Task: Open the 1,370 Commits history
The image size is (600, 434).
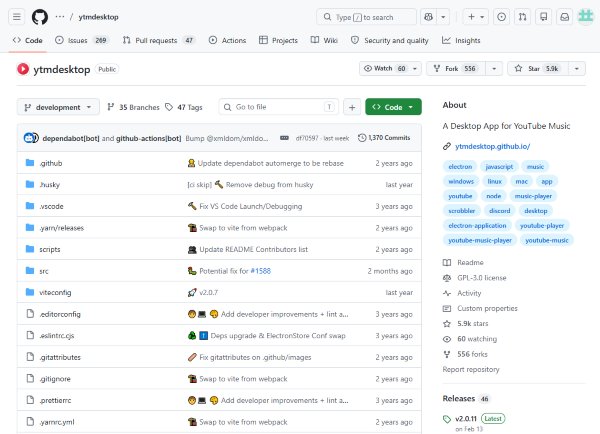Action: 384,138
